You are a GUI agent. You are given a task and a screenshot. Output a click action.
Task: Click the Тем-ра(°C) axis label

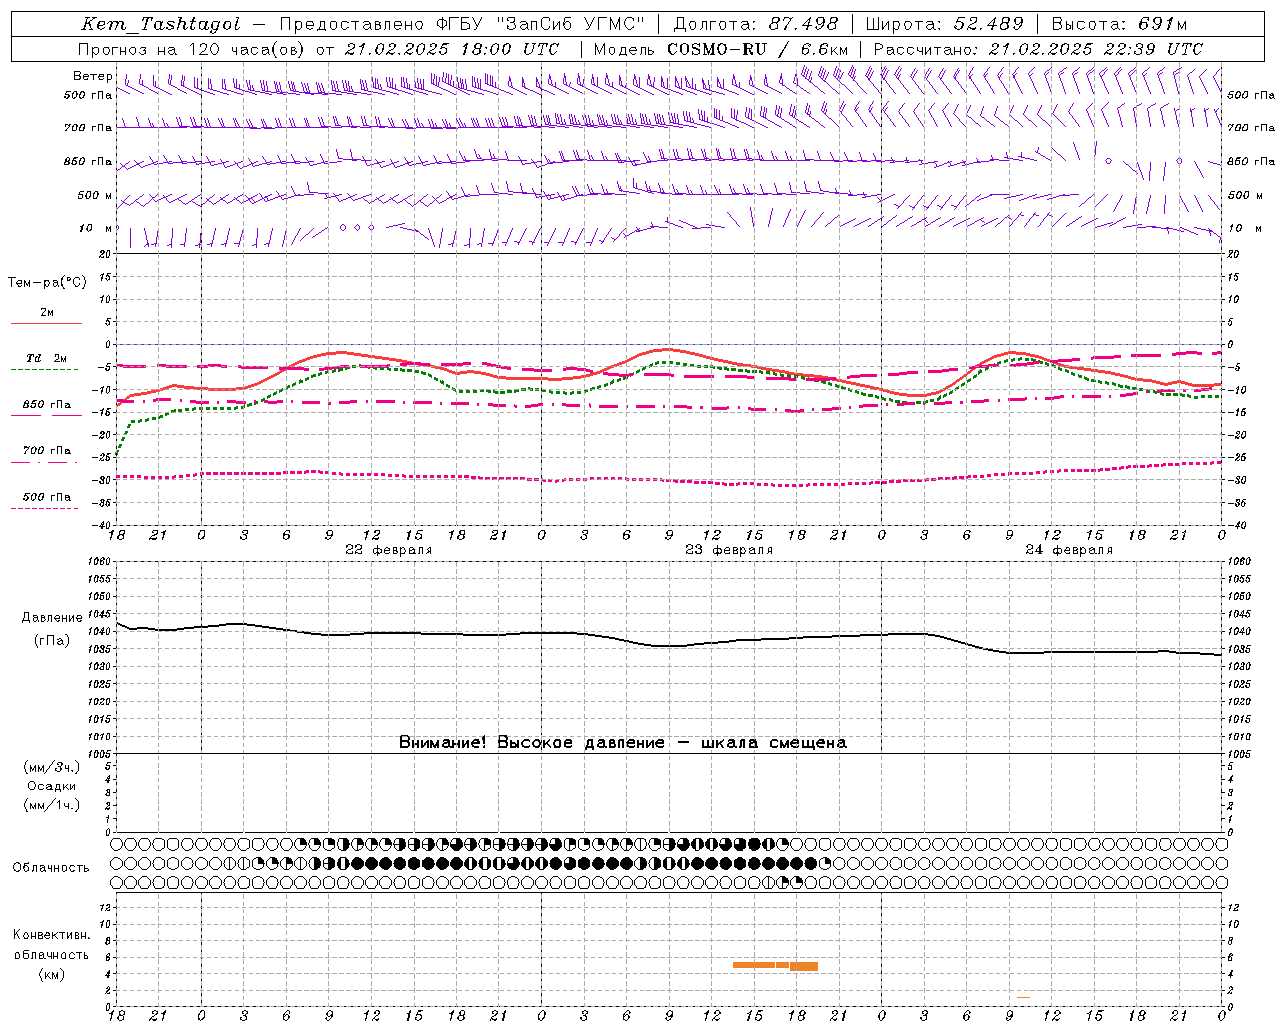pos(47,283)
